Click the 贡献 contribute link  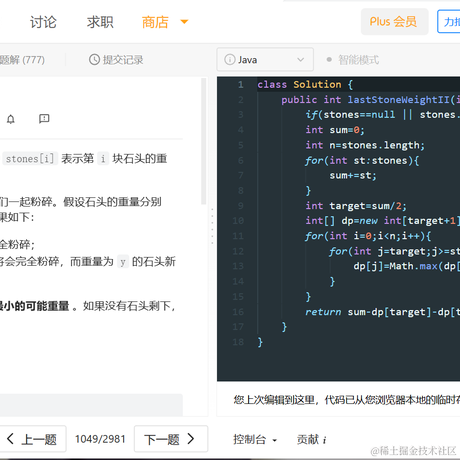coord(308,439)
